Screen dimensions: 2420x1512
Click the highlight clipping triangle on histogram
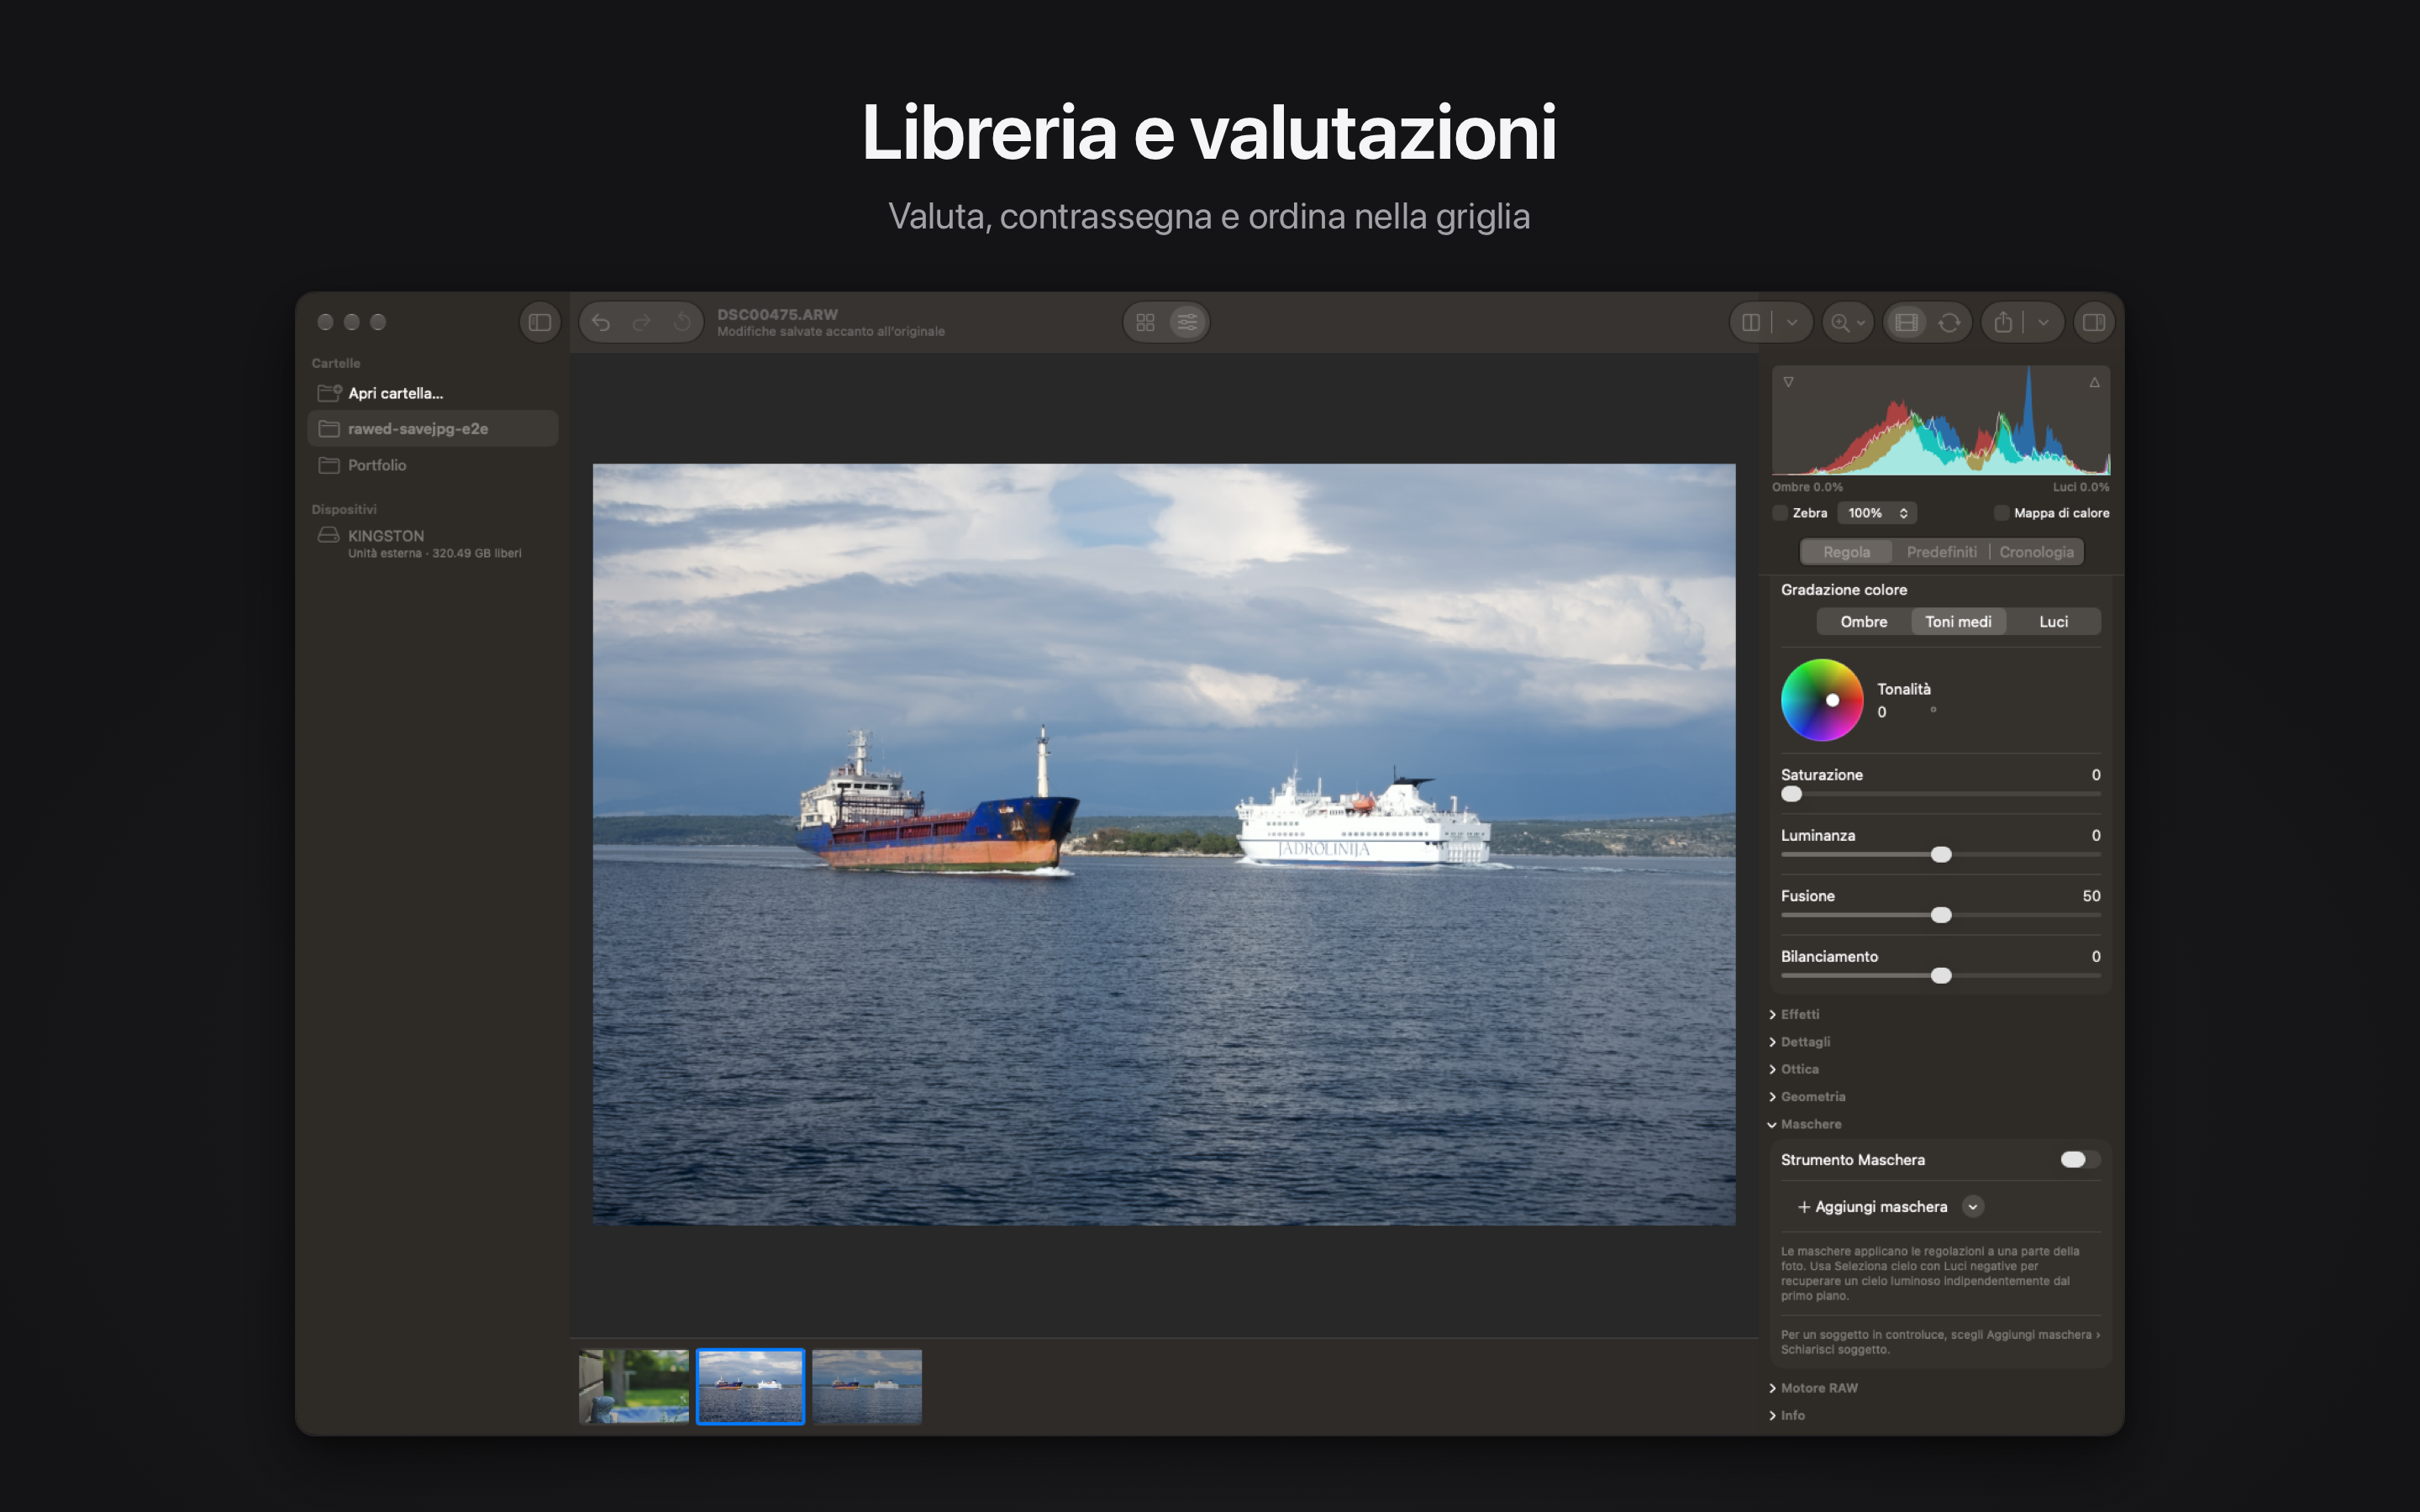pos(2094,382)
